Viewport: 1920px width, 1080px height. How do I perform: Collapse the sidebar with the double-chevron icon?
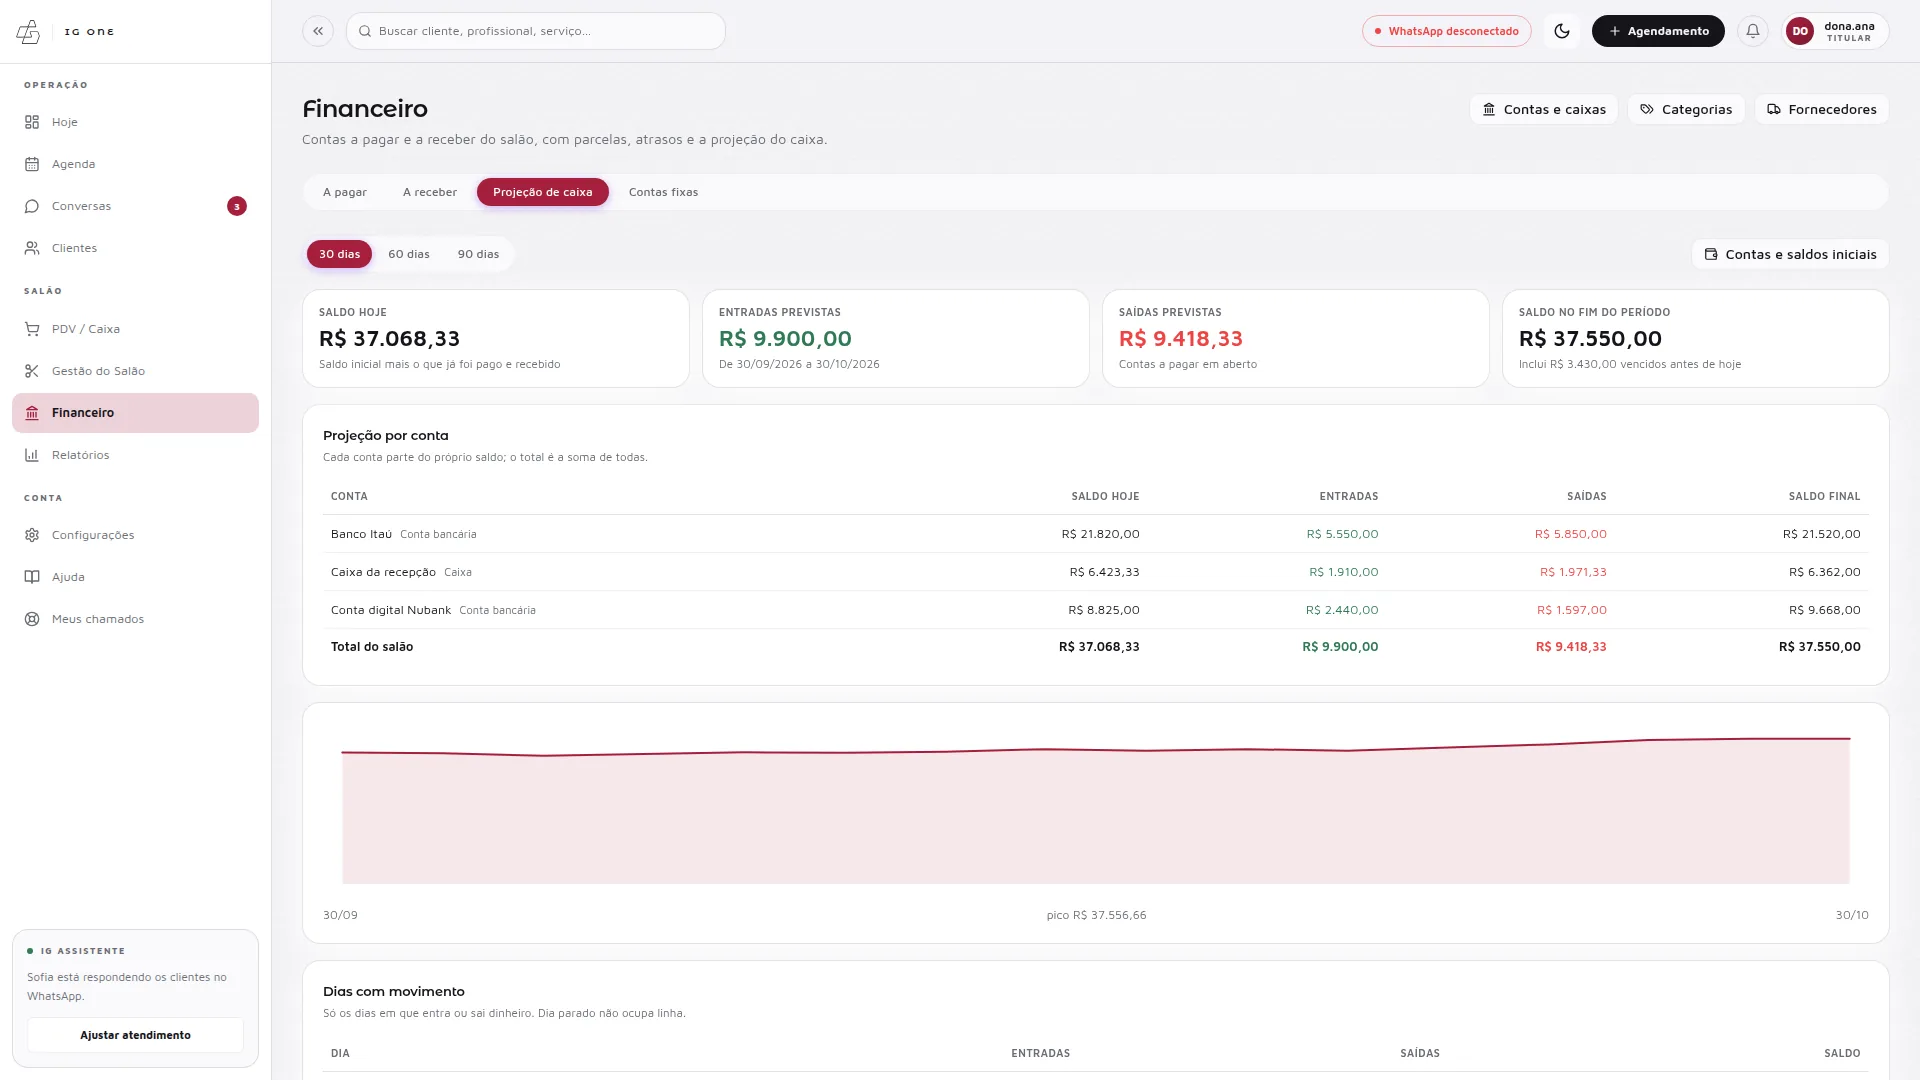click(x=318, y=31)
